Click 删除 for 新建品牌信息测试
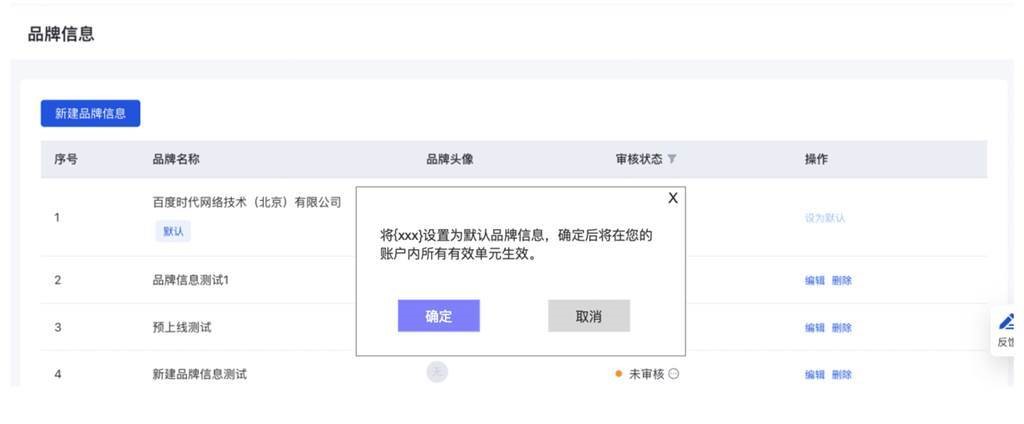The height and width of the screenshot is (424, 1024). click(x=842, y=375)
